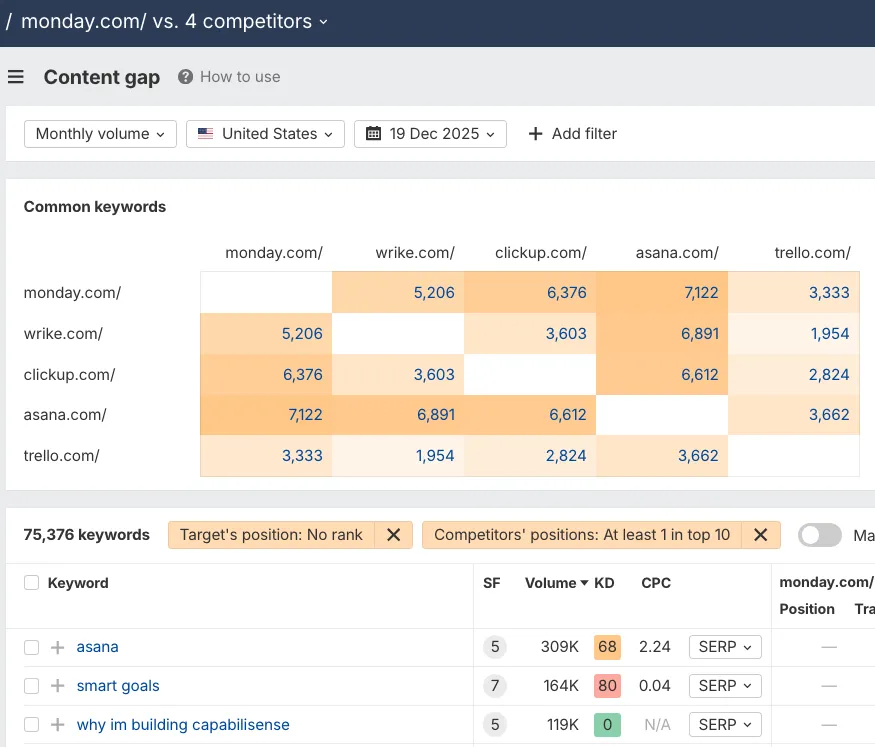Remove the Competitors' positions filter with its X
Image resolution: width=875 pixels, height=747 pixels.
759,534
